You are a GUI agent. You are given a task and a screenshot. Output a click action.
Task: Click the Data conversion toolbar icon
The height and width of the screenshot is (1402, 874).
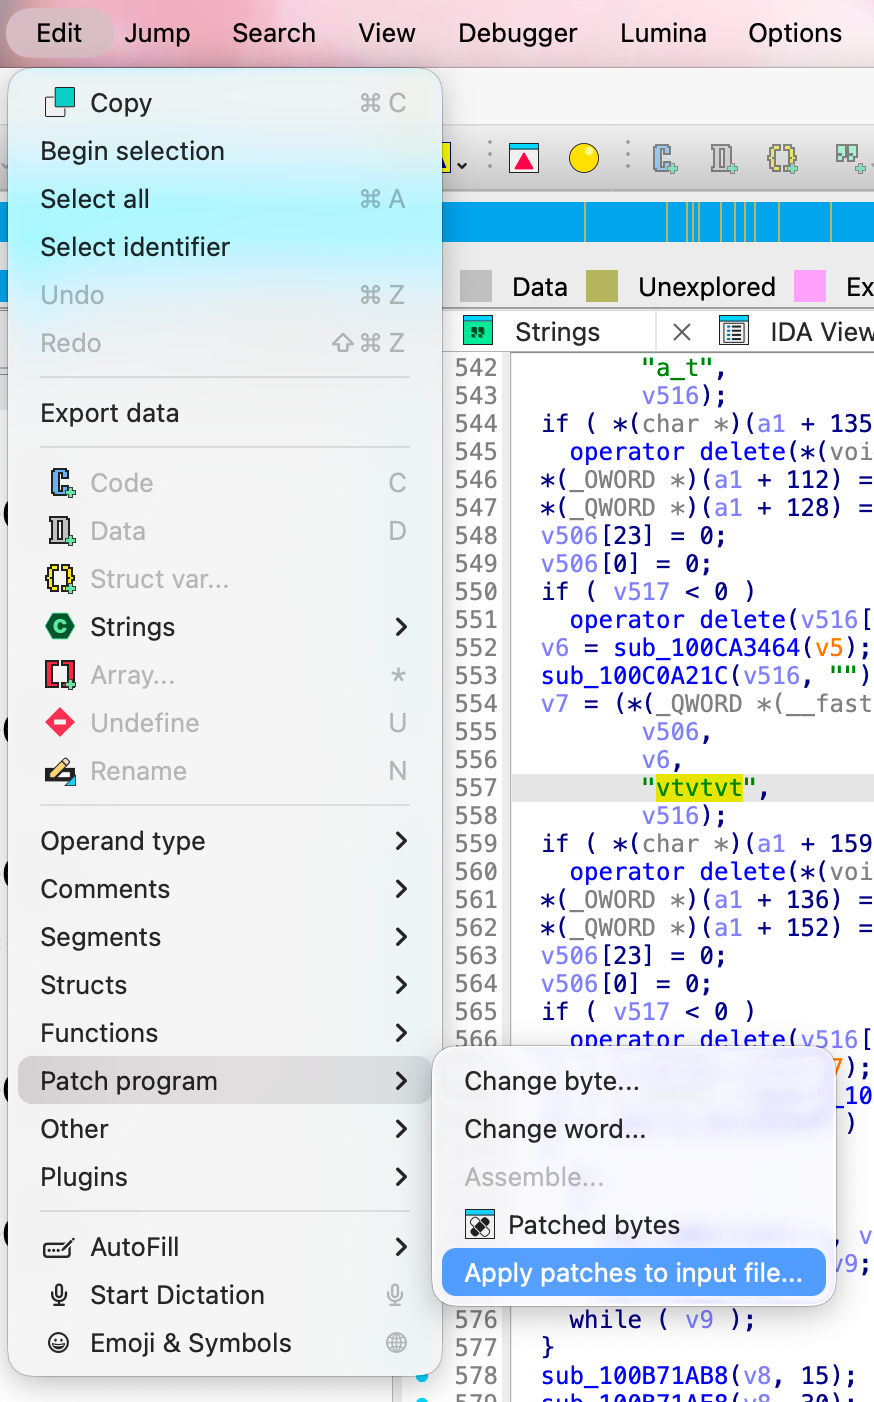(723, 158)
